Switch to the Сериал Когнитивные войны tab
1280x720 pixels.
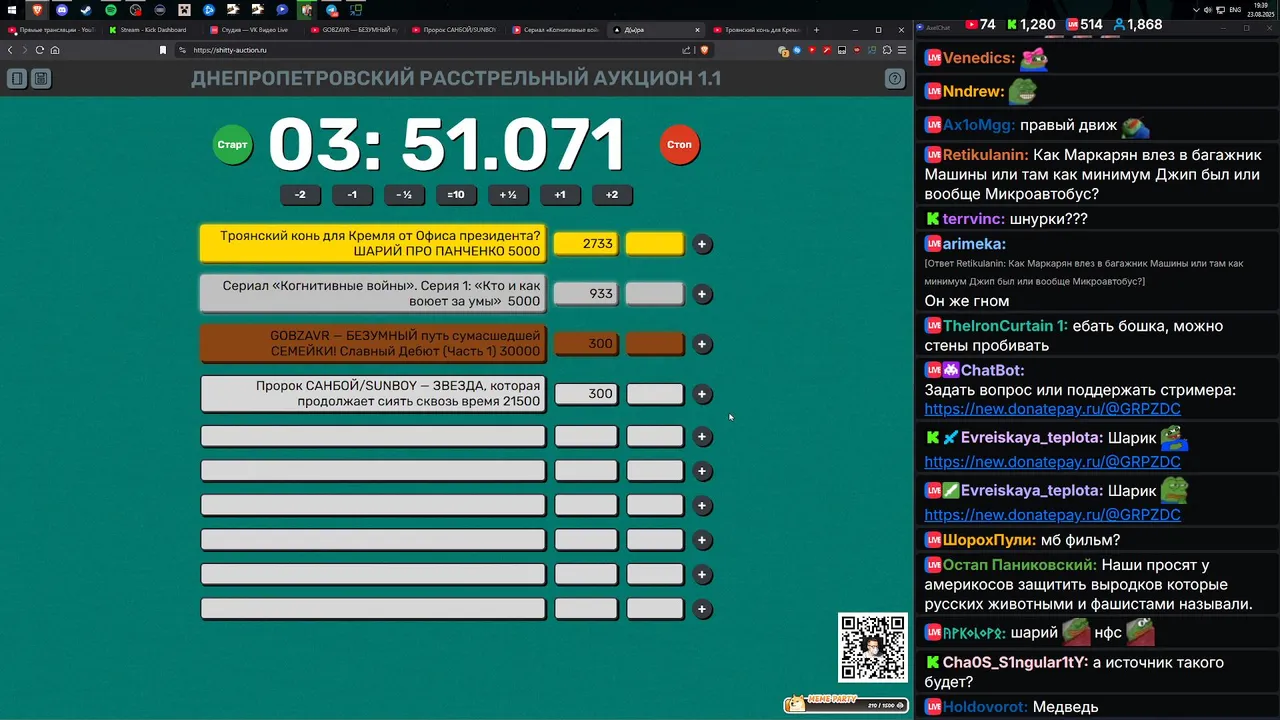557,30
